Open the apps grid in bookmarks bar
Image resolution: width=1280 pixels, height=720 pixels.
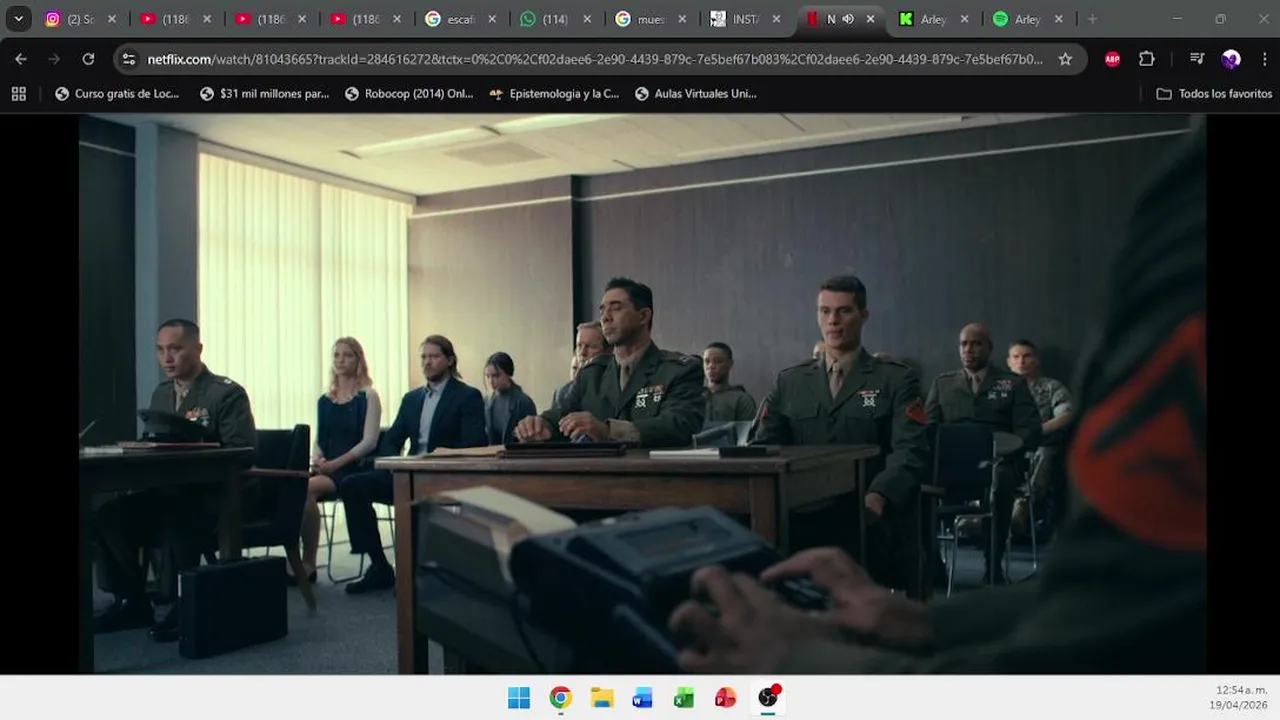(18, 94)
